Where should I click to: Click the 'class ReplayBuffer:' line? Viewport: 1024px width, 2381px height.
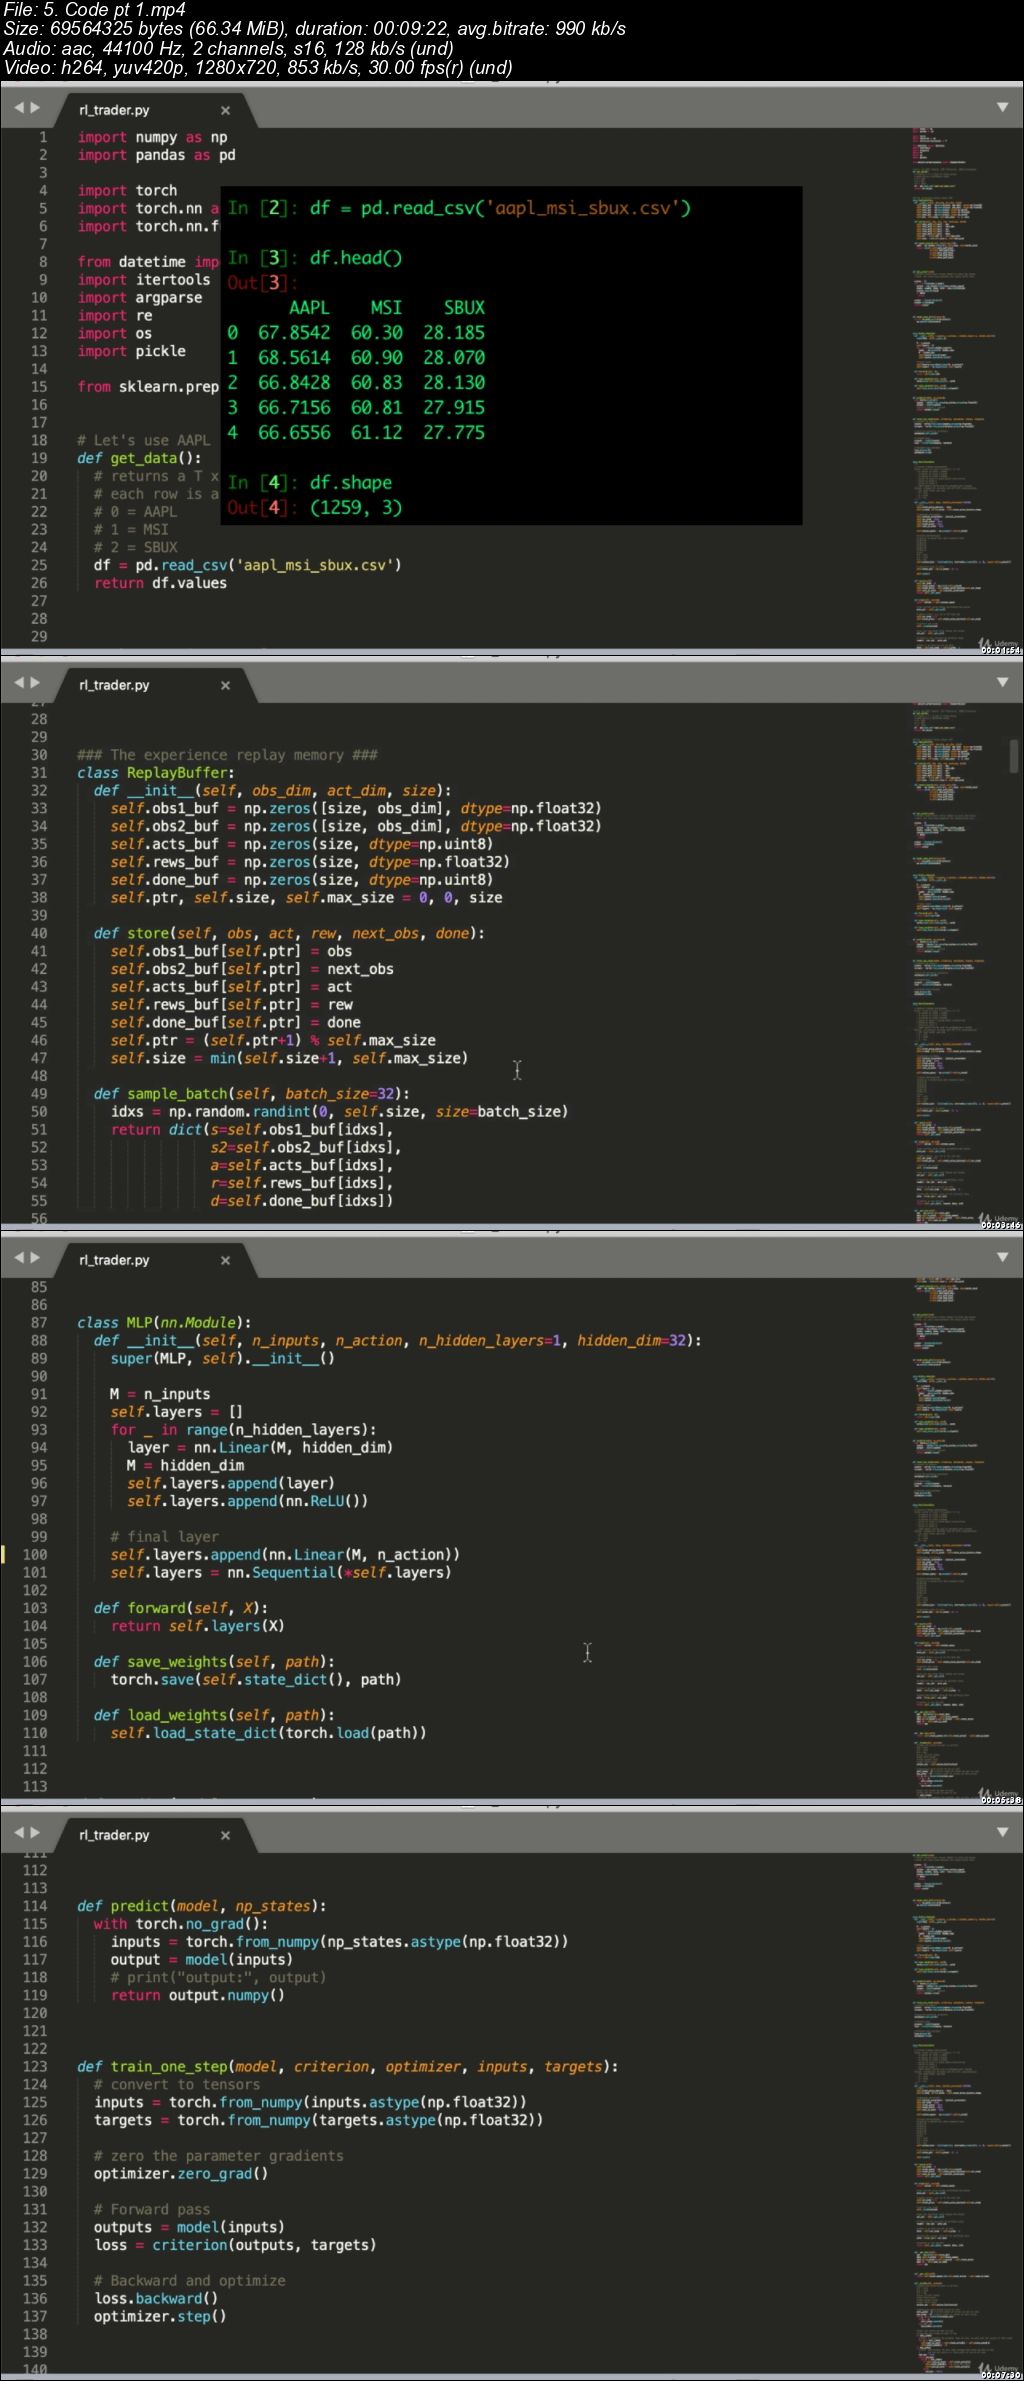pyautogui.click(x=156, y=773)
